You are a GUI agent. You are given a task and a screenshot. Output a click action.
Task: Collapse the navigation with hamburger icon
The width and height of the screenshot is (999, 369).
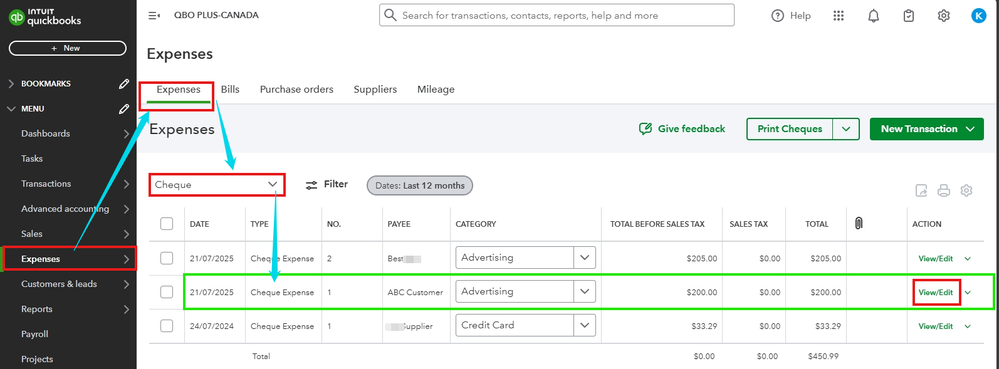[x=154, y=15]
